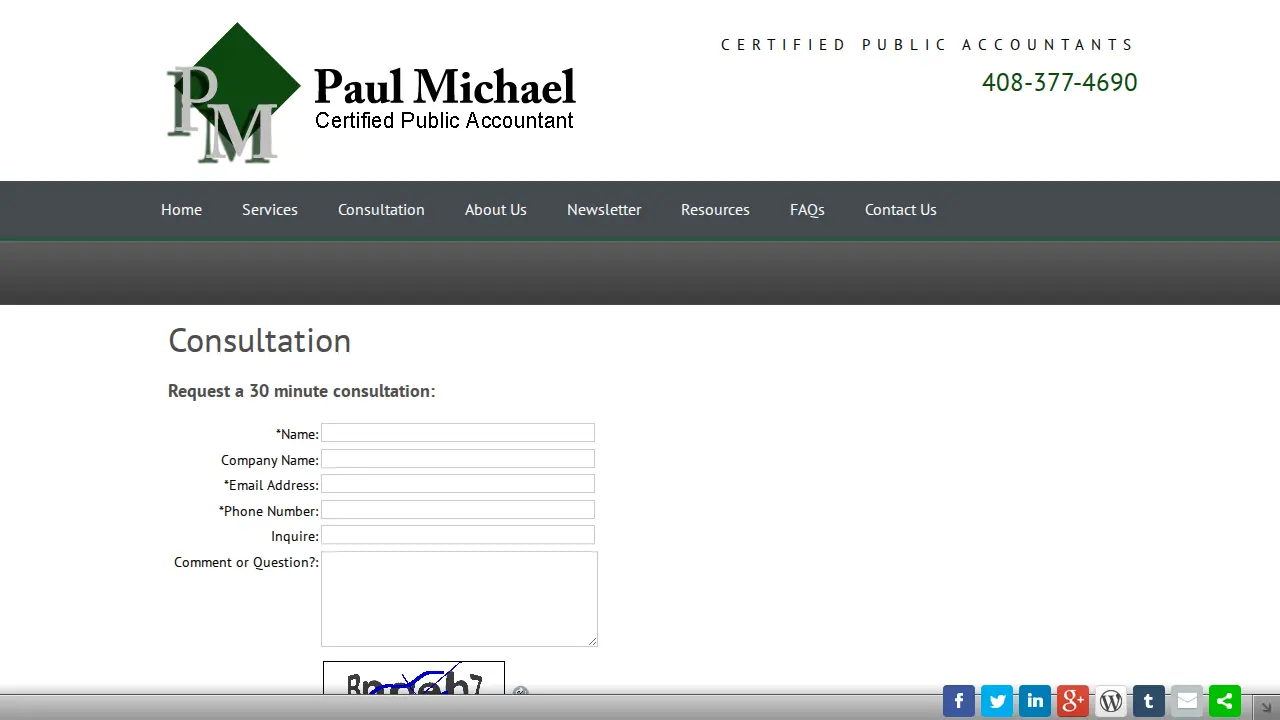Focus the Name input field
The image size is (1280, 720).
[458, 433]
